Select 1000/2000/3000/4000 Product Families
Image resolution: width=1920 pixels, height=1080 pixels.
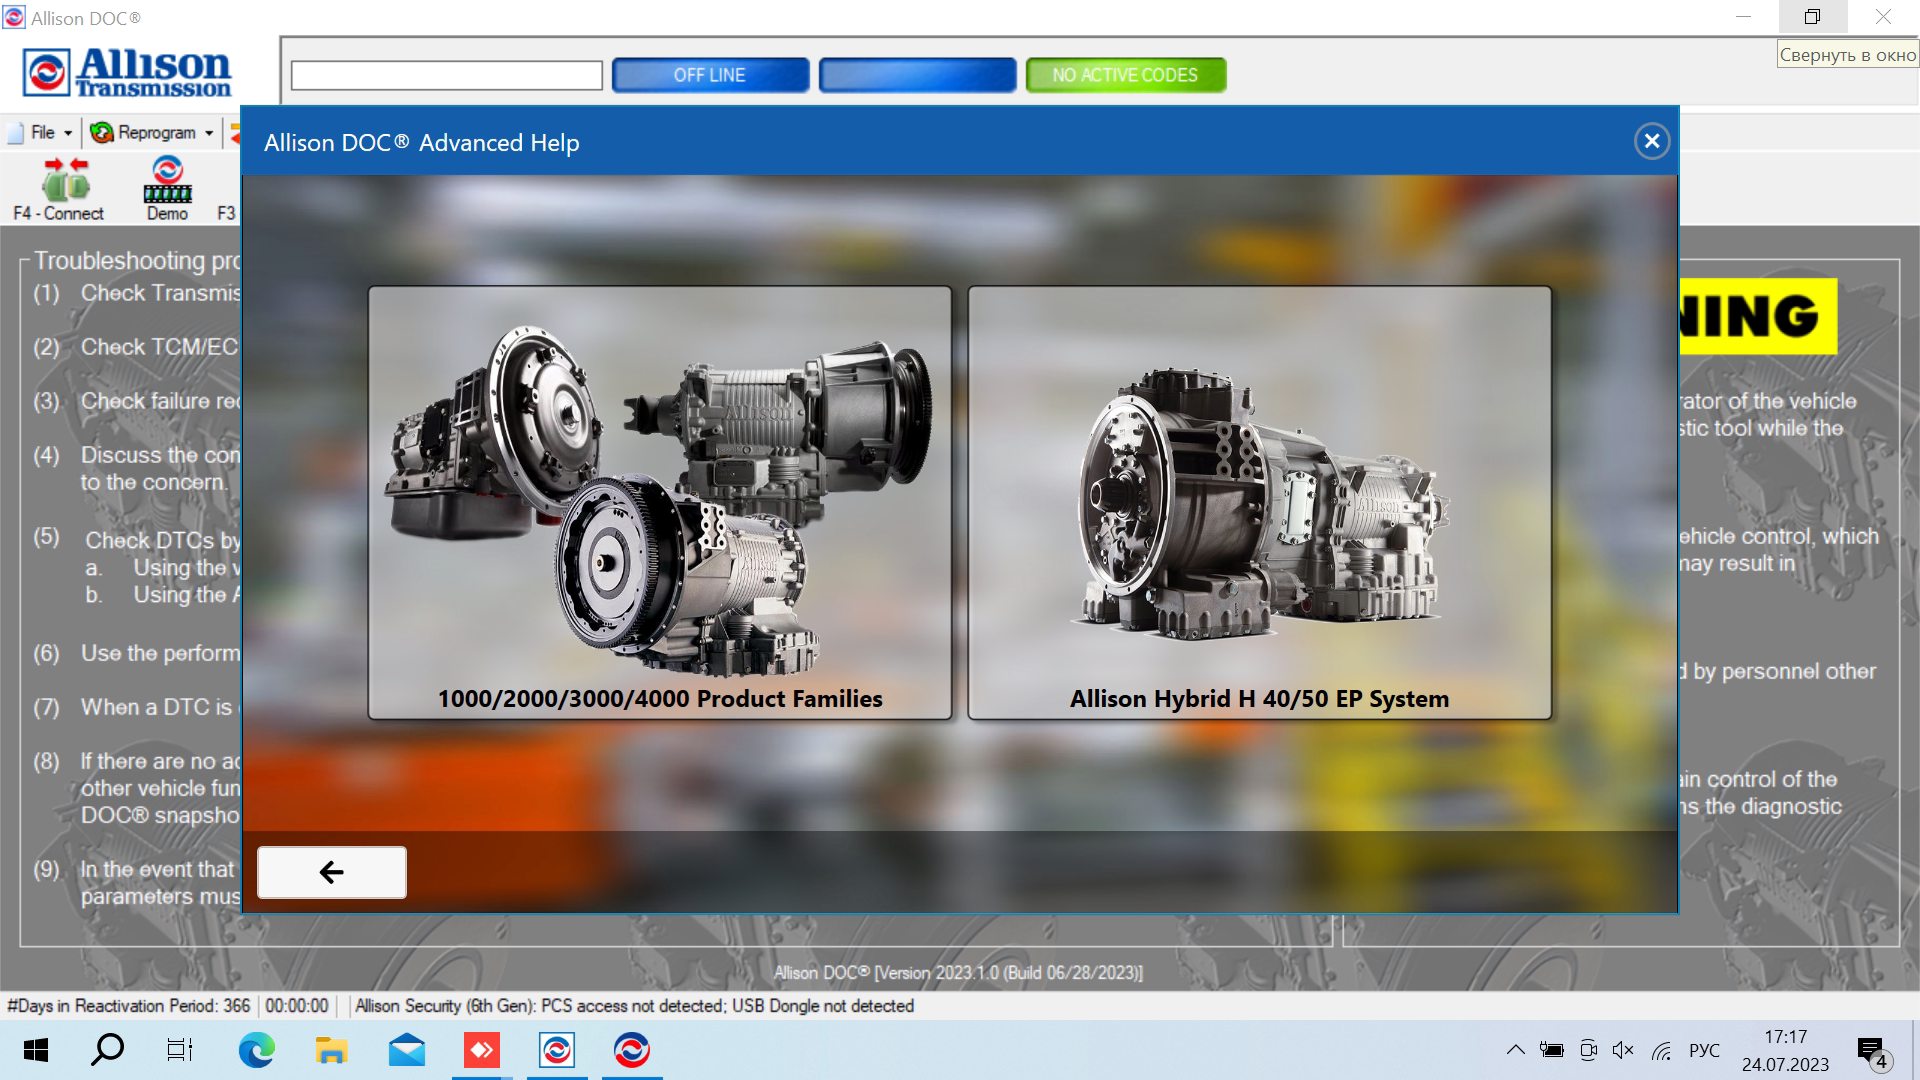660,500
